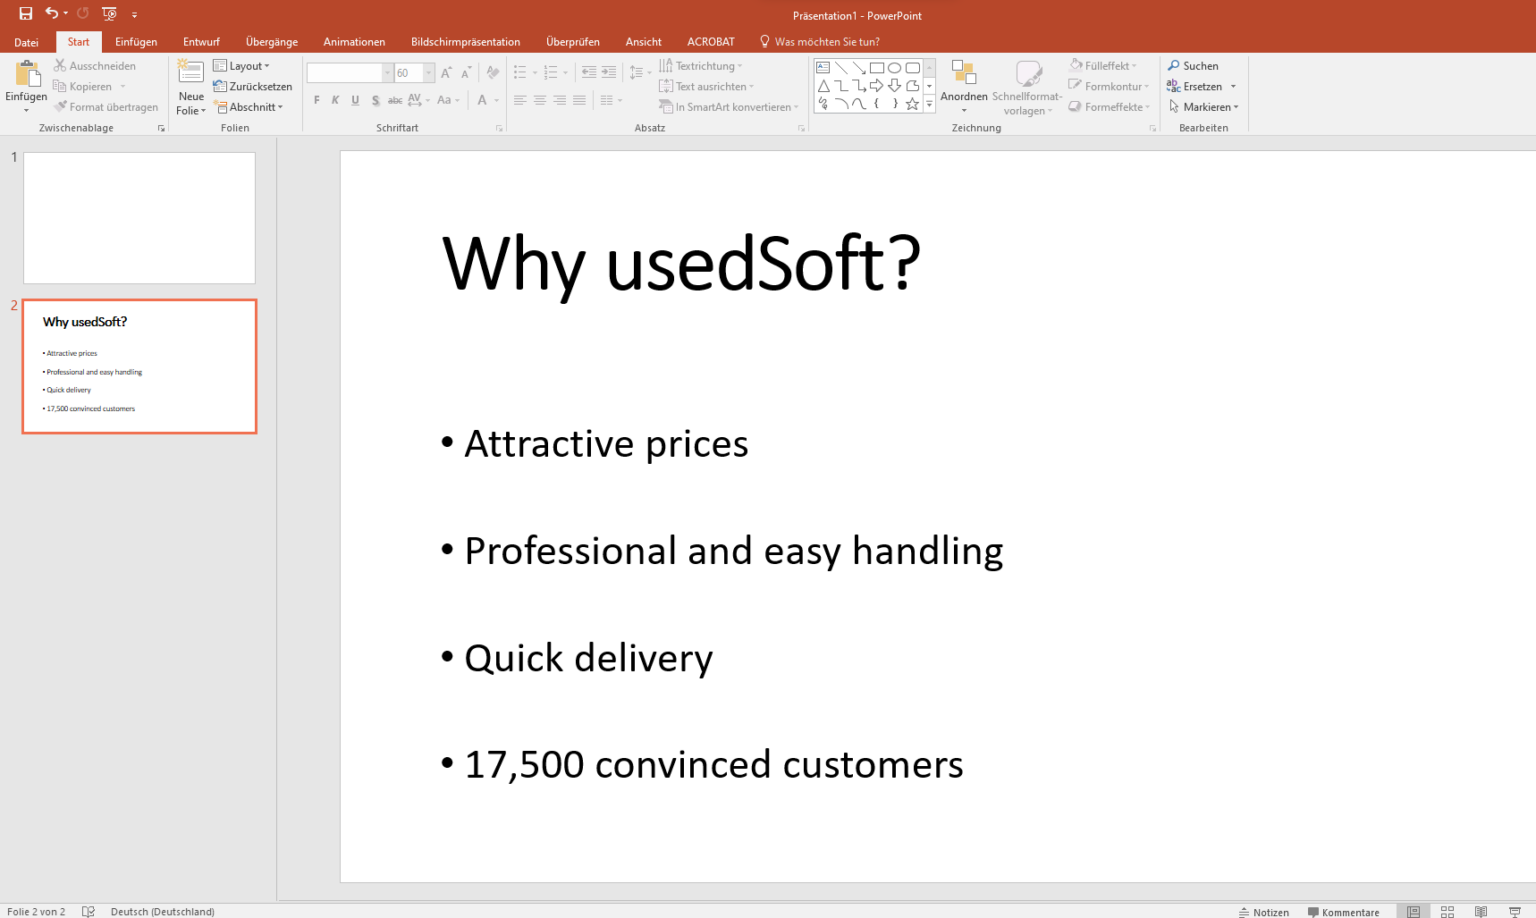Image resolution: width=1536 pixels, height=918 pixels.
Task: Increase the font size
Action: pos(445,72)
